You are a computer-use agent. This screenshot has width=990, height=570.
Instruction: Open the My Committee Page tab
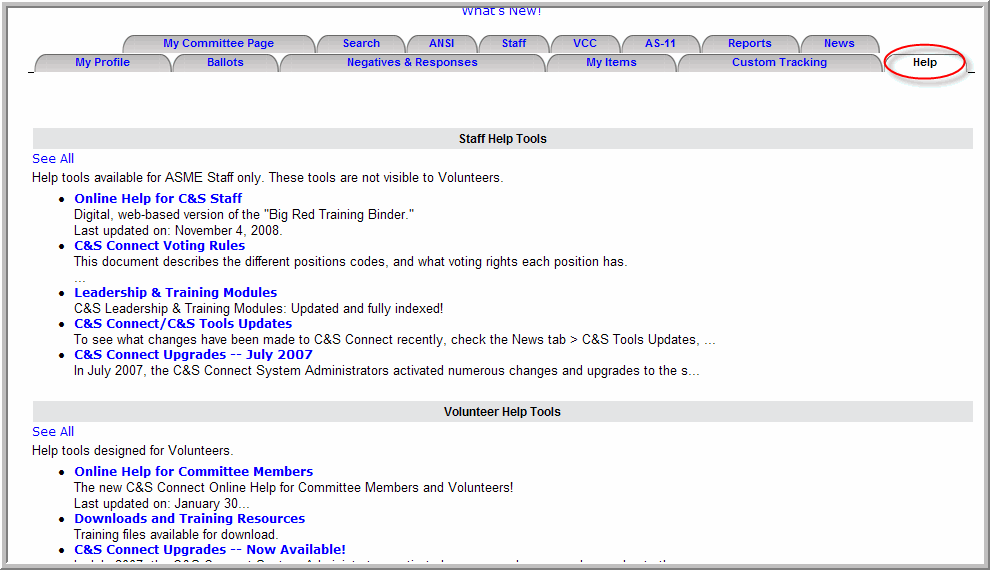(218, 44)
